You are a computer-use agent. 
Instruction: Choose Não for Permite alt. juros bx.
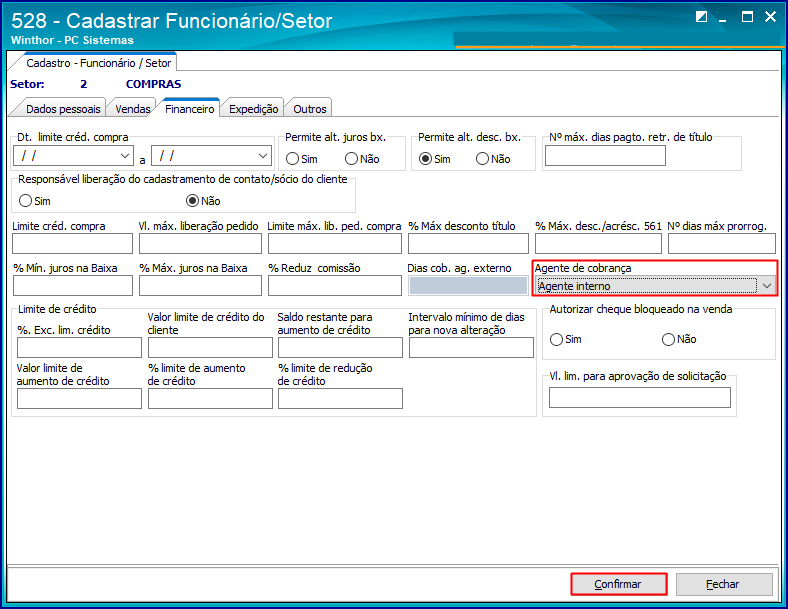pyautogui.click(x=362, y=159)
